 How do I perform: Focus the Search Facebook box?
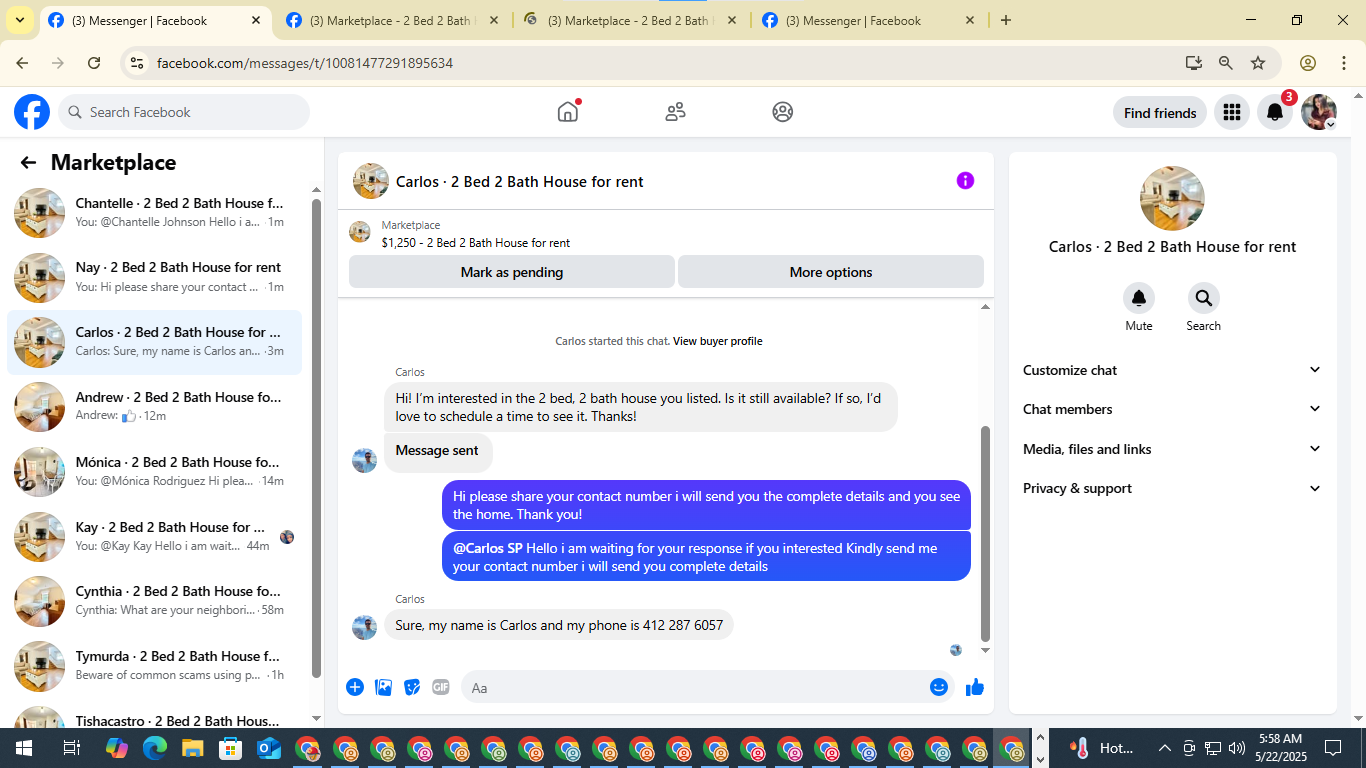[x=184, y=112]
